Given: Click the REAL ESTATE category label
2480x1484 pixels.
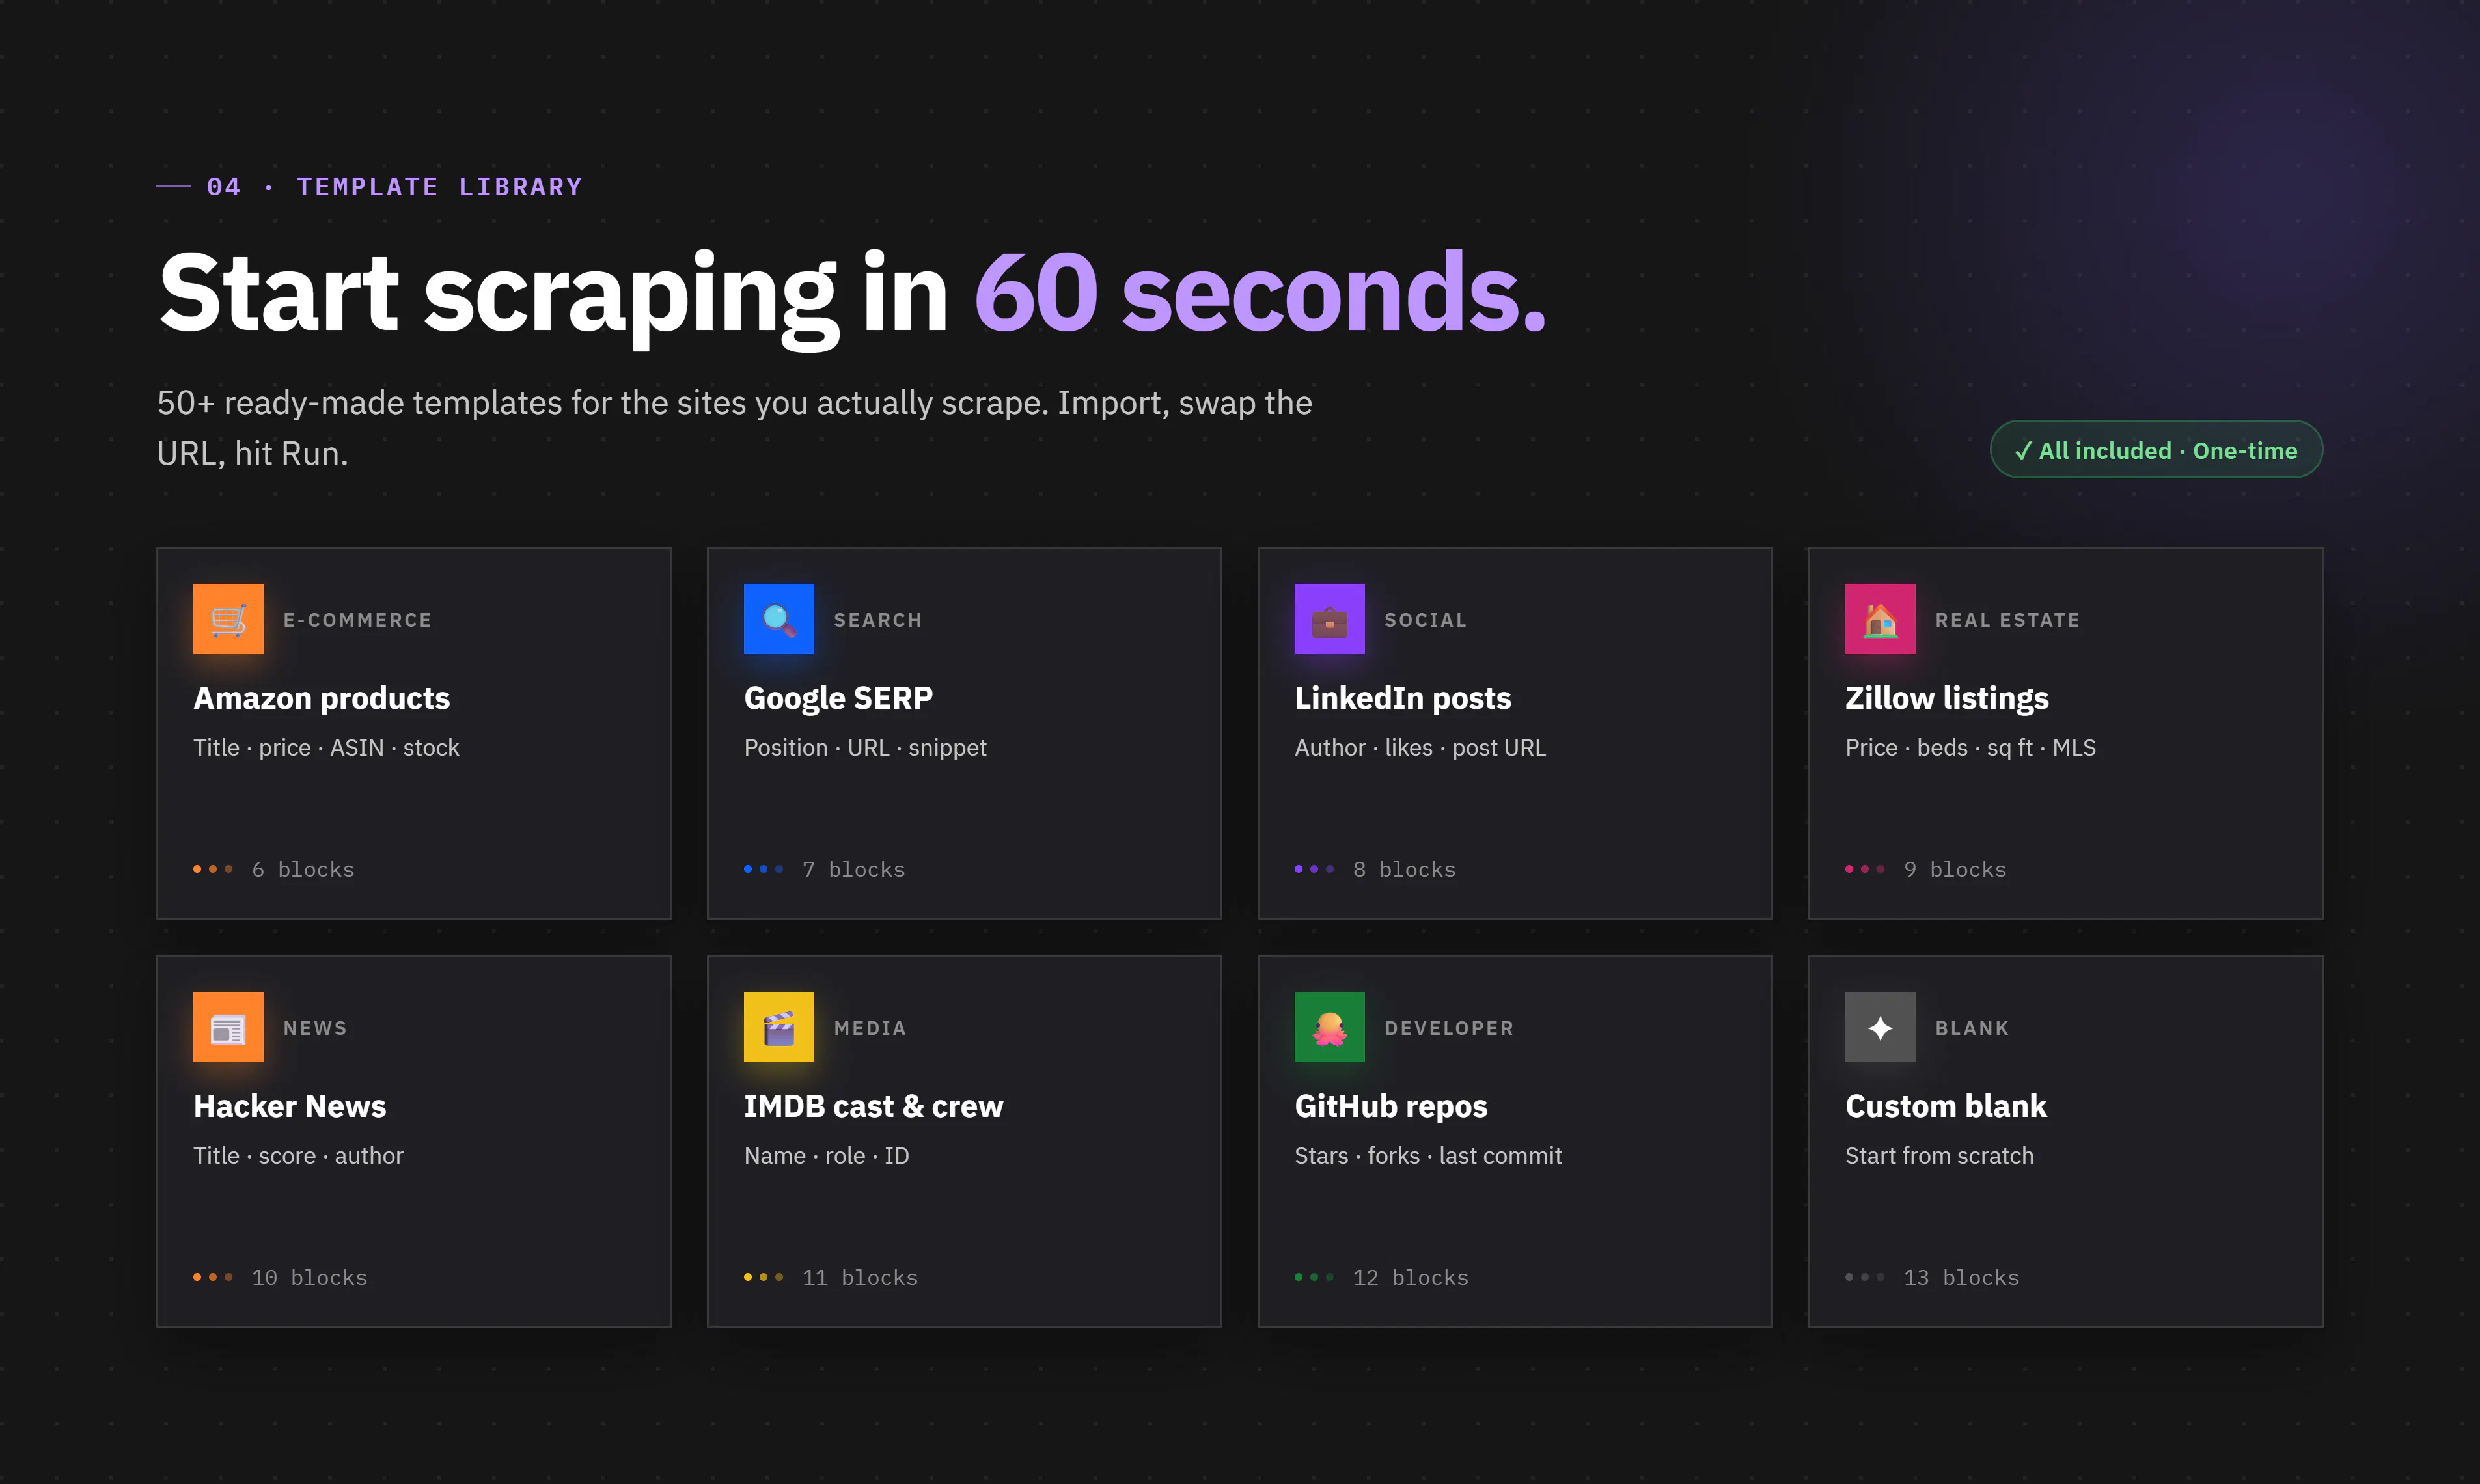Looking at the screenshot, I should (x=2007, y=620).
